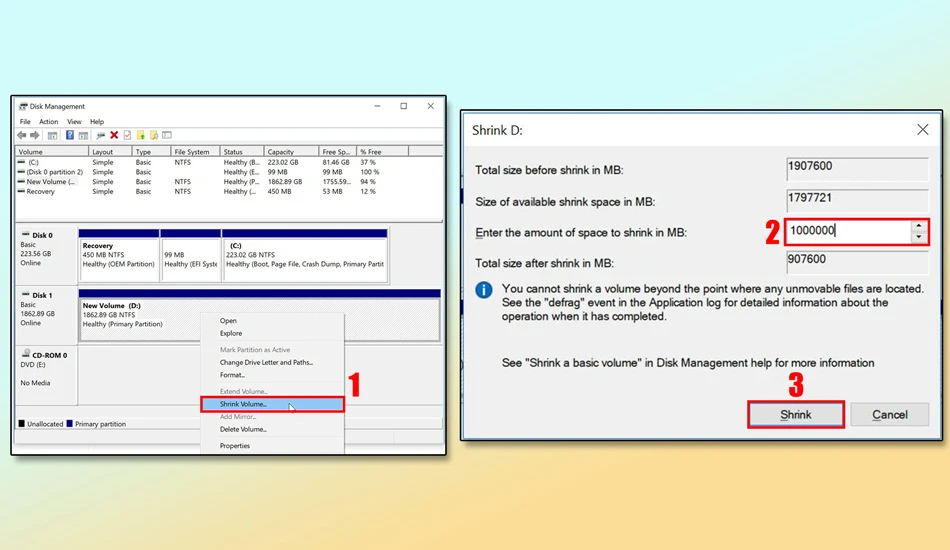This screenshot has height=550, width=950.
Task: Increase shrink amount with up spinner arrow
Action: (918, 226)
